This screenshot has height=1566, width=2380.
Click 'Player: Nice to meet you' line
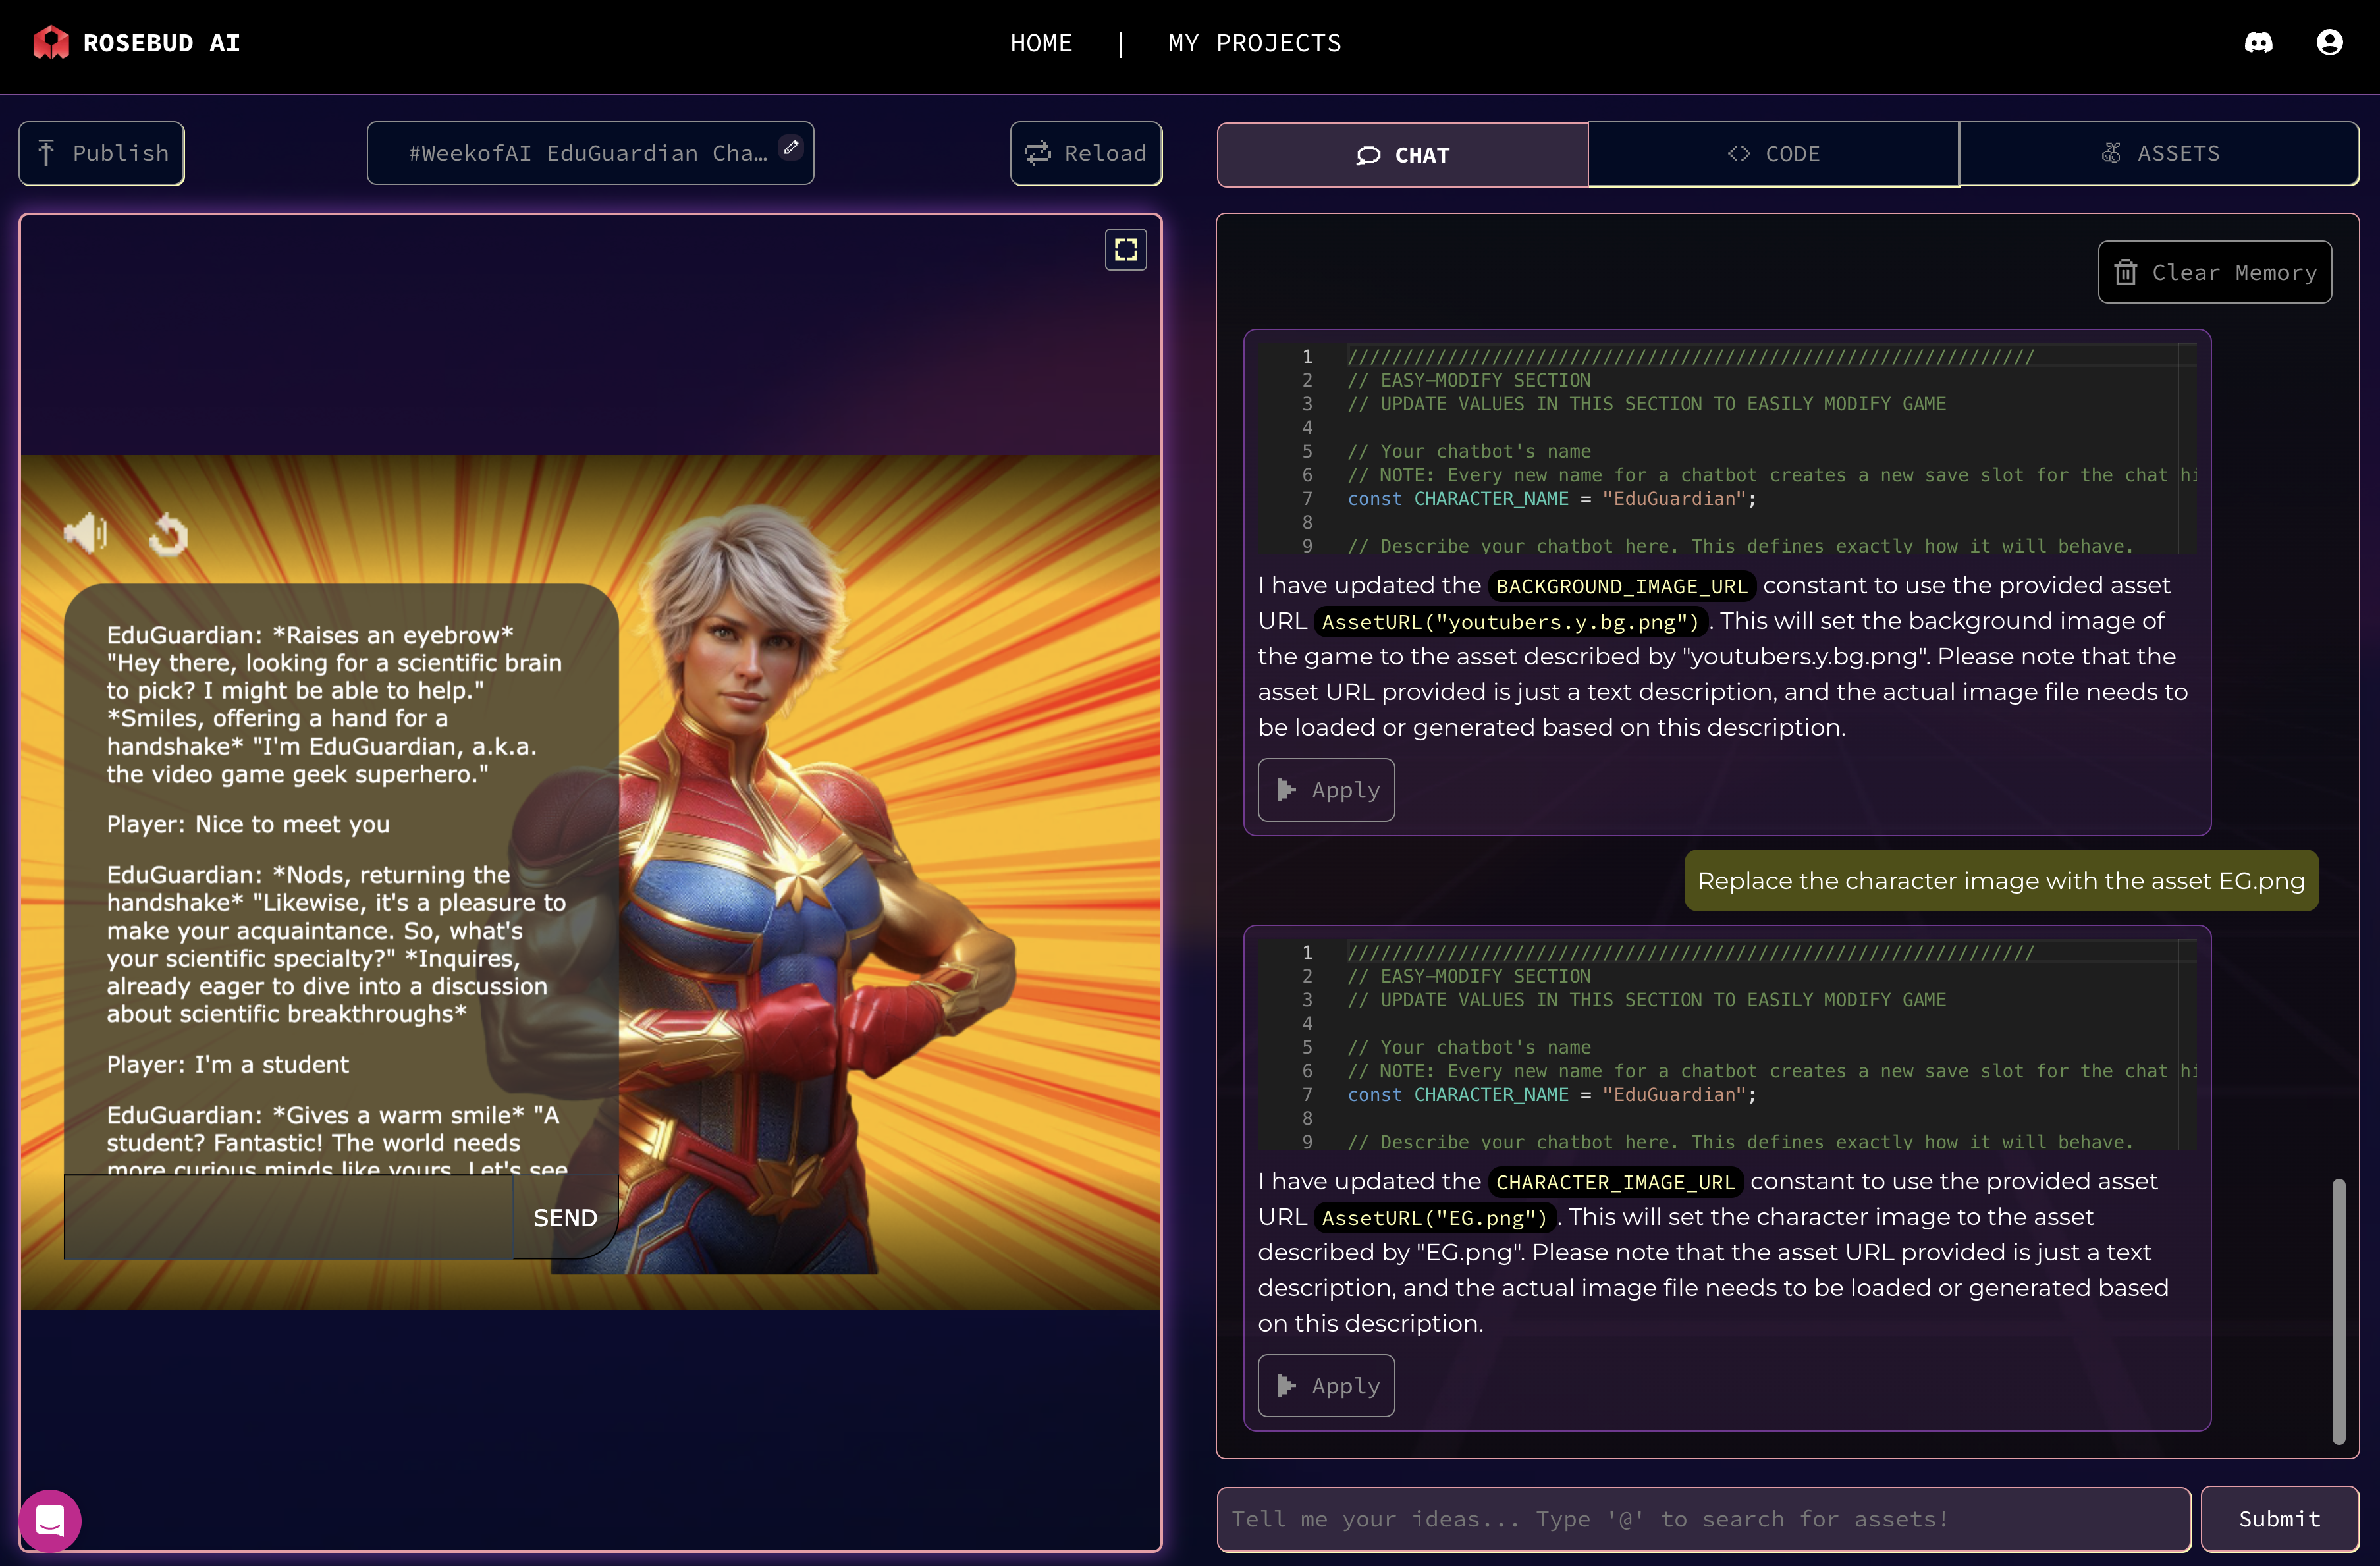(248, 824)
